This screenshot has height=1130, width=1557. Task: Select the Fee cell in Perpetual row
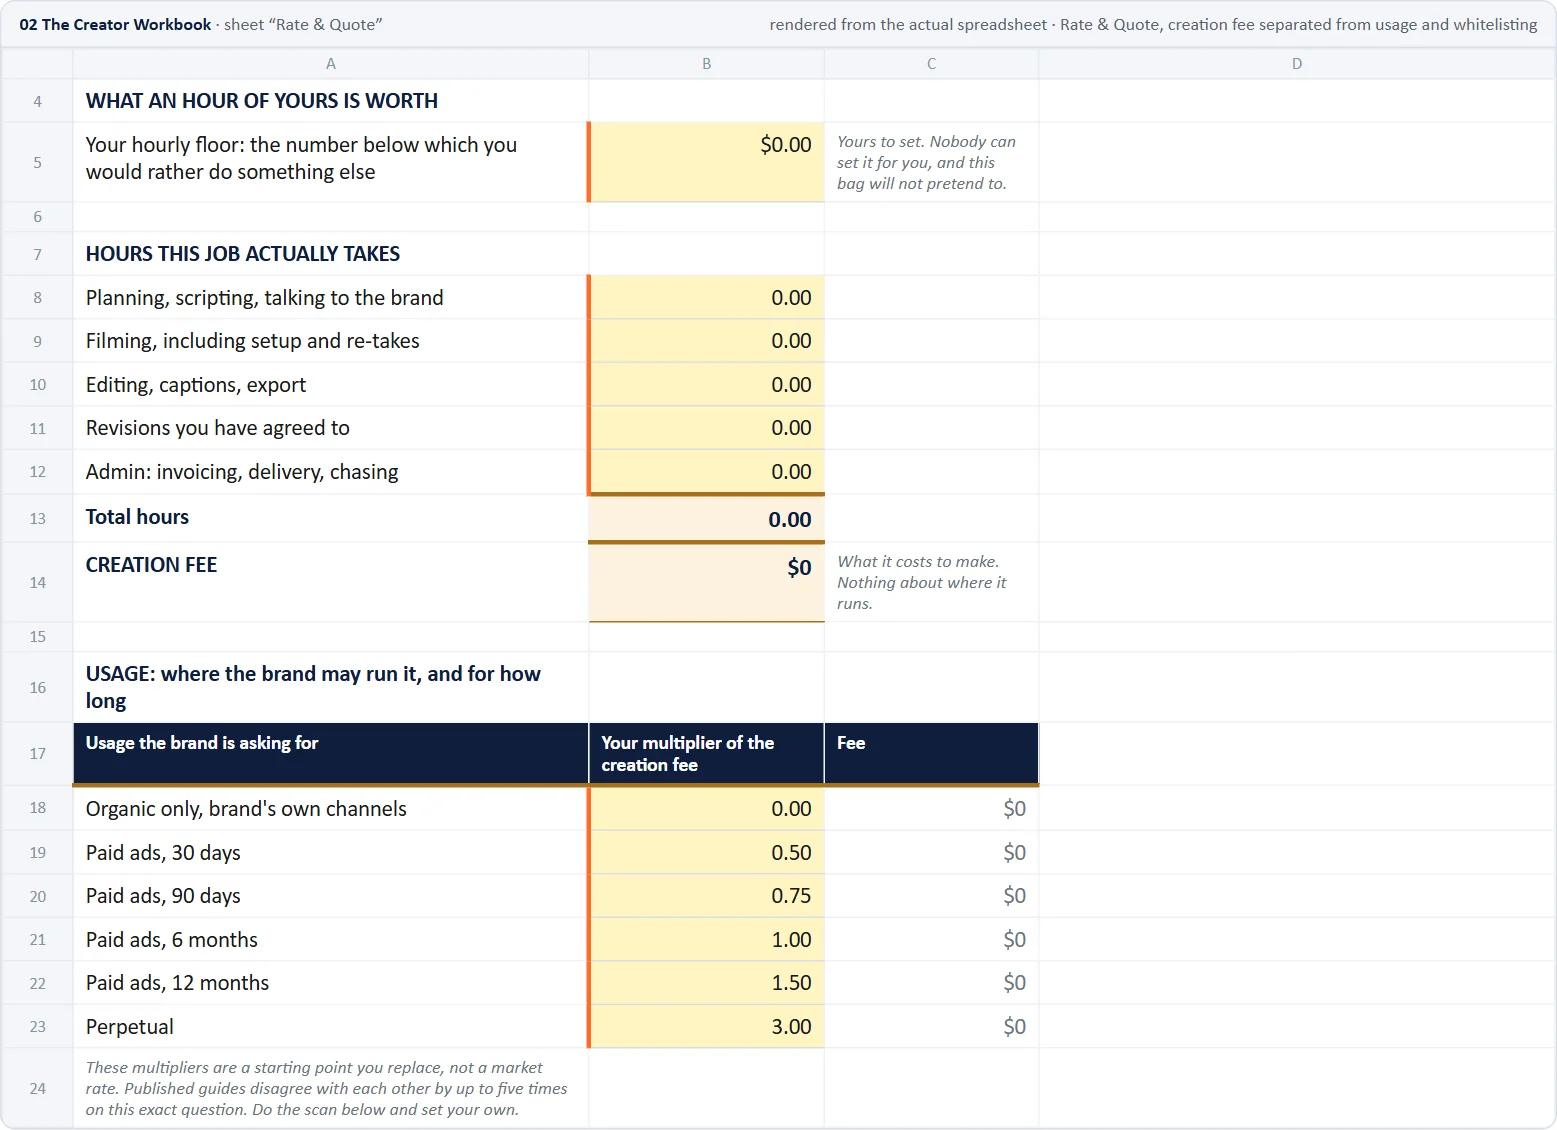tap(932, 1027)
